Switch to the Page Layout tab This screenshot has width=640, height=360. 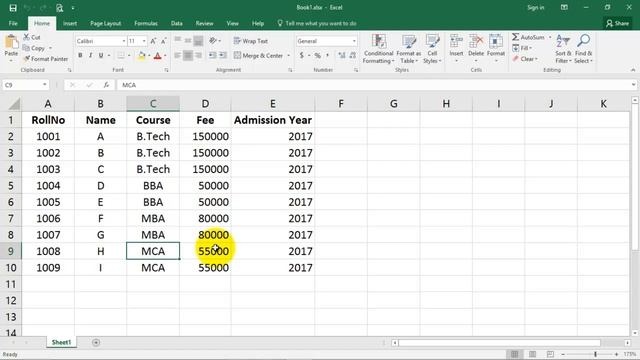pyautogui.click(x=105, y=23)
